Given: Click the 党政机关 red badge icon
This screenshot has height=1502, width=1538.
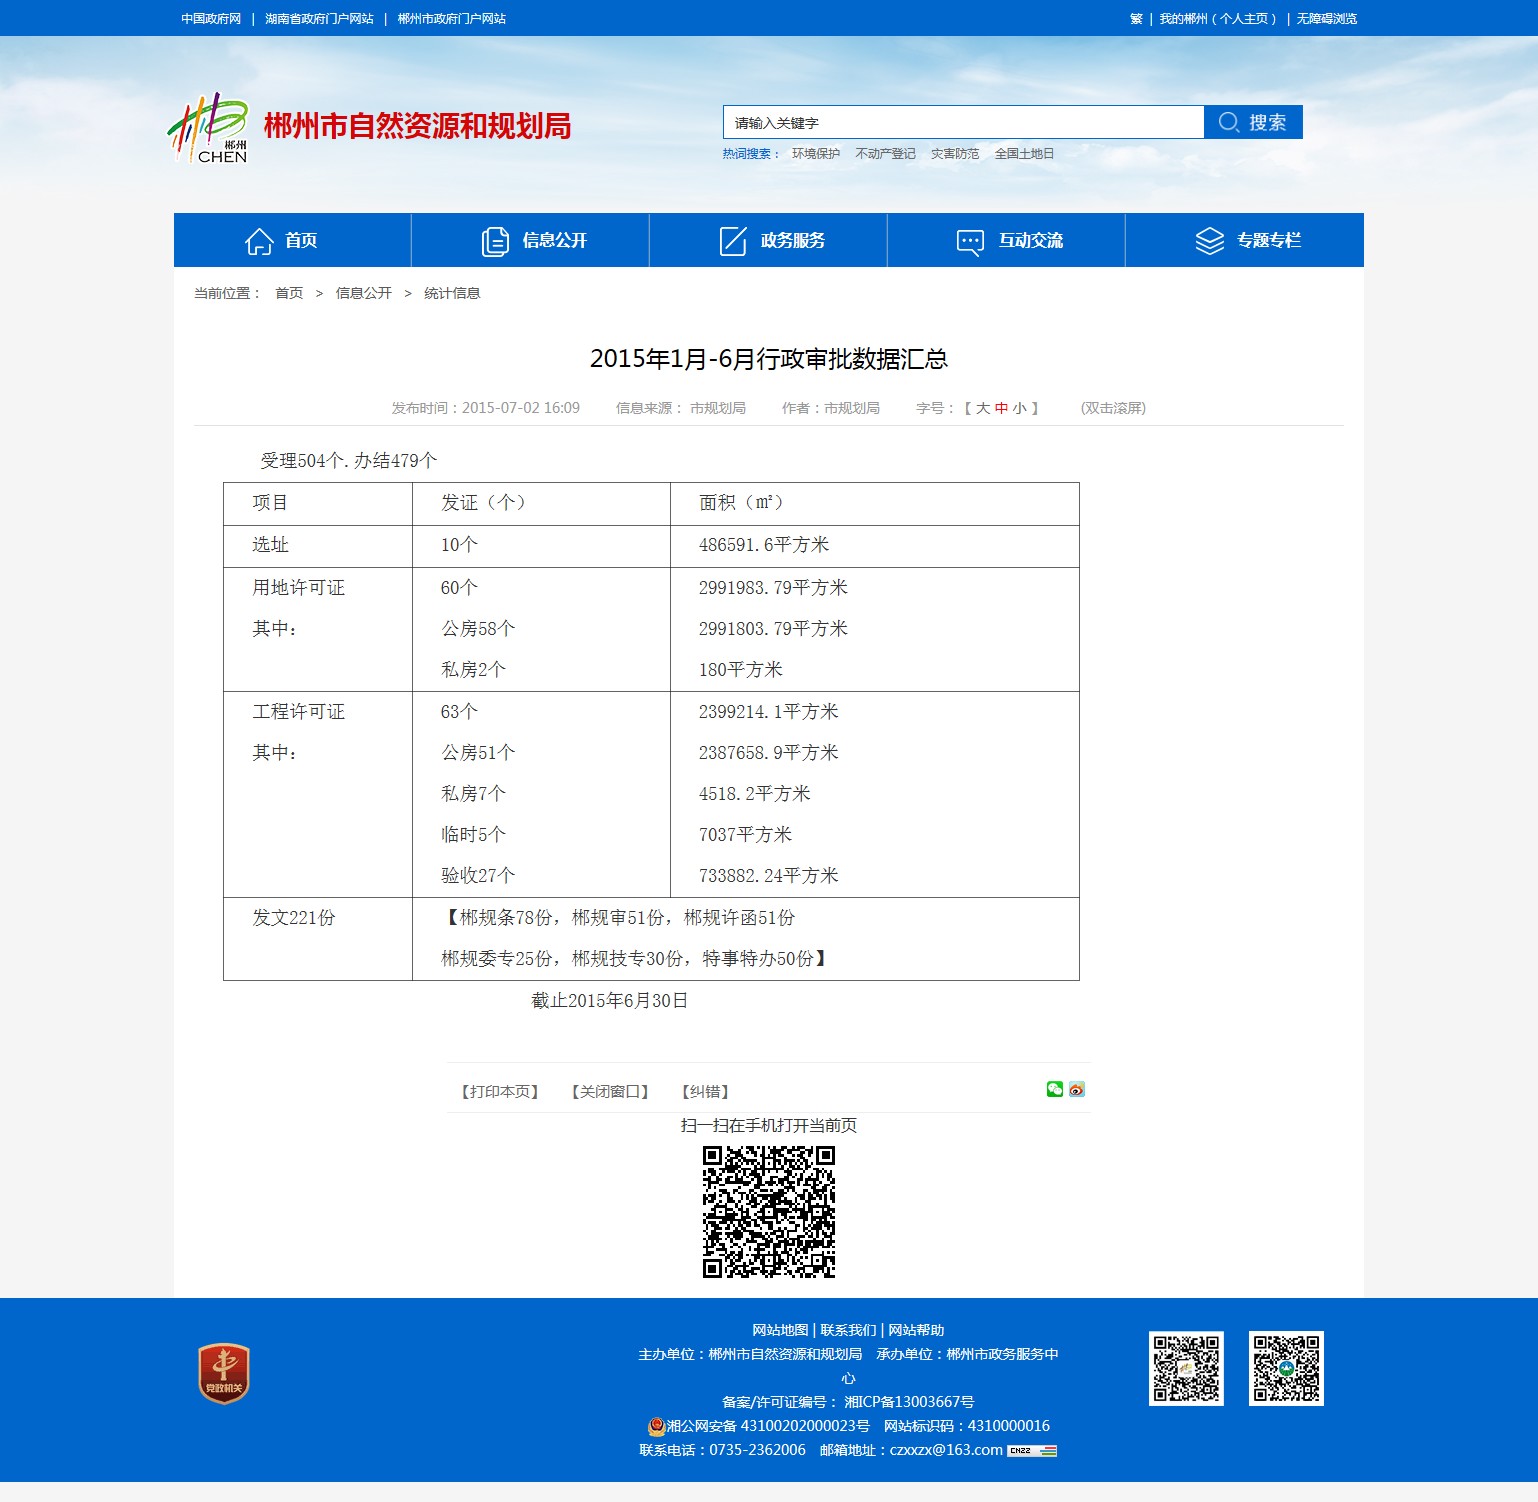Looking at the screenshot, I should 224,1373.
